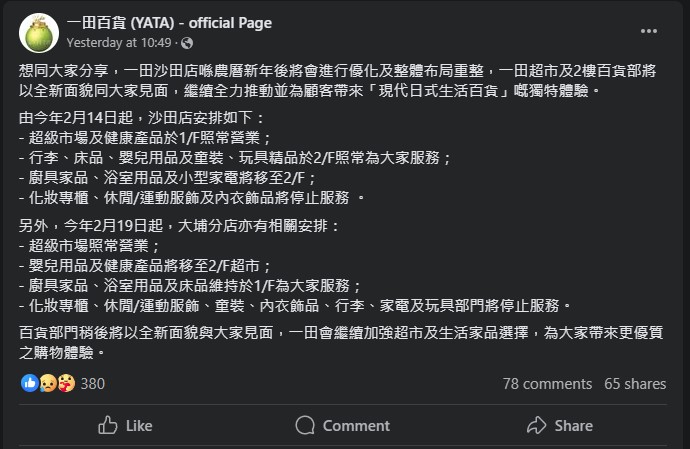This screenshot has width=690, height=449.
Task: Open the 78 comments link
Action: click(x=548, y=383)
